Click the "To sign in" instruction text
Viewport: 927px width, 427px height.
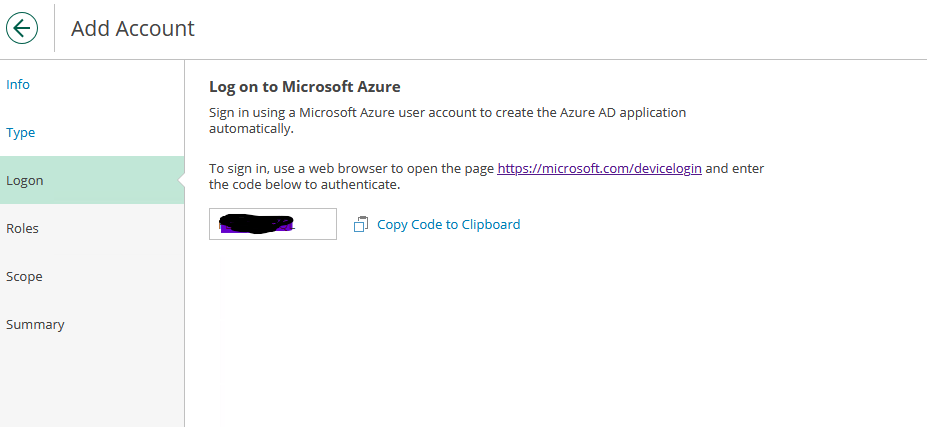(350, 169)
